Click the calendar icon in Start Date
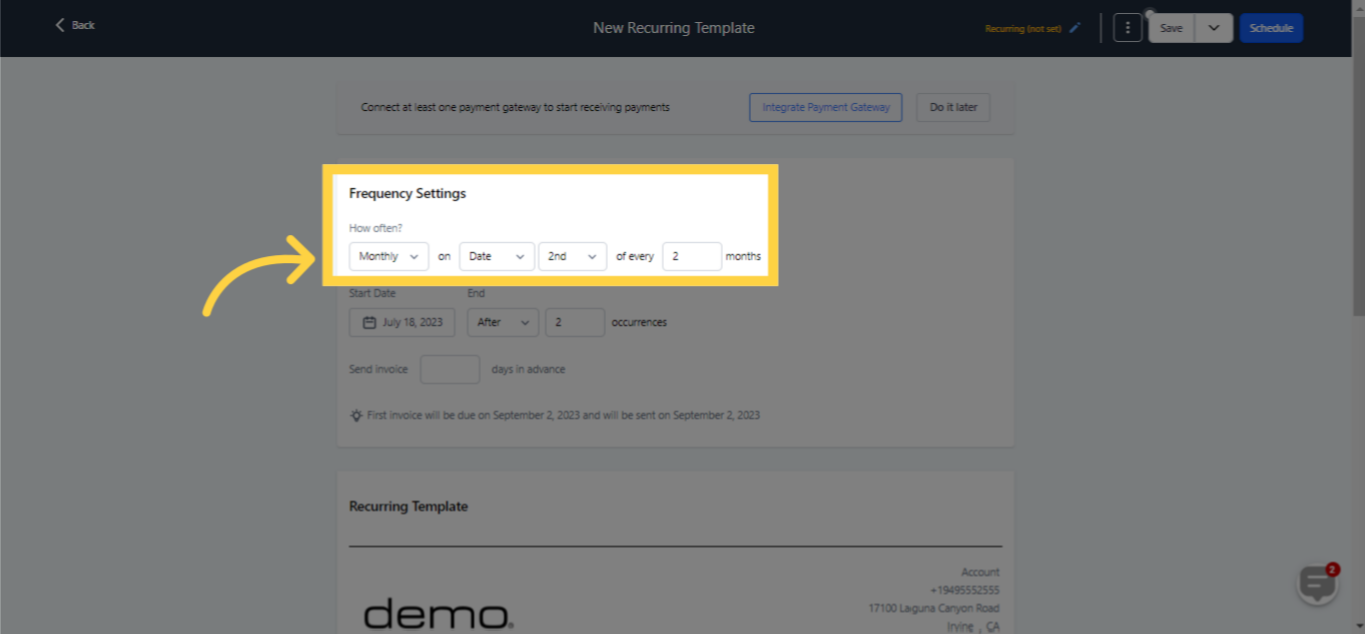Screen dimensions: 1365x634 [368, 322]
